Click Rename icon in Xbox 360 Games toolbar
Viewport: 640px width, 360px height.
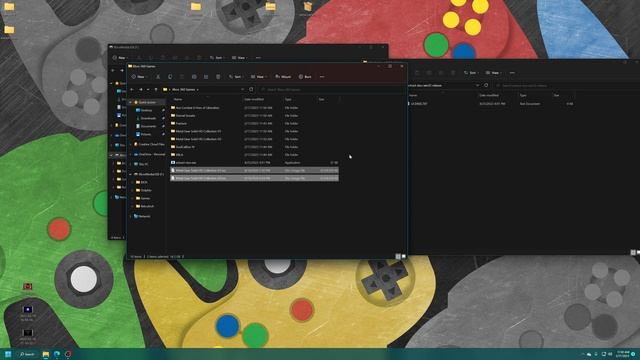tap(194, 77)
